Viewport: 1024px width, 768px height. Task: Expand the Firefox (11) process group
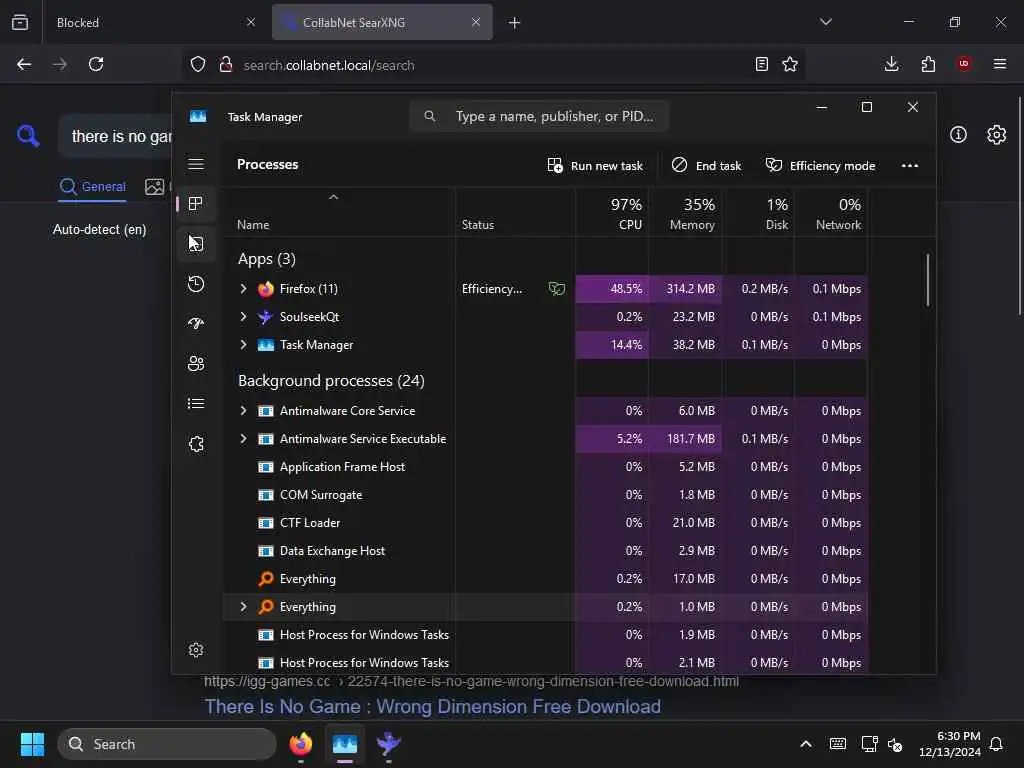click(x=244, y=289)
